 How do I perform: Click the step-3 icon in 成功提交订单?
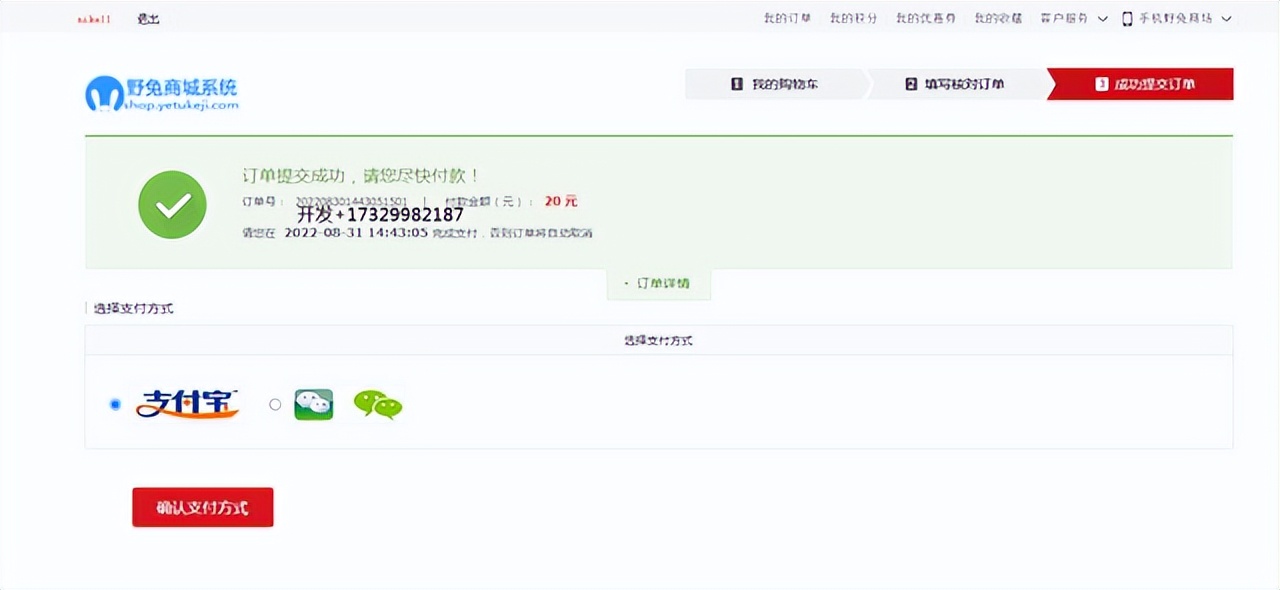[1104, 84]
